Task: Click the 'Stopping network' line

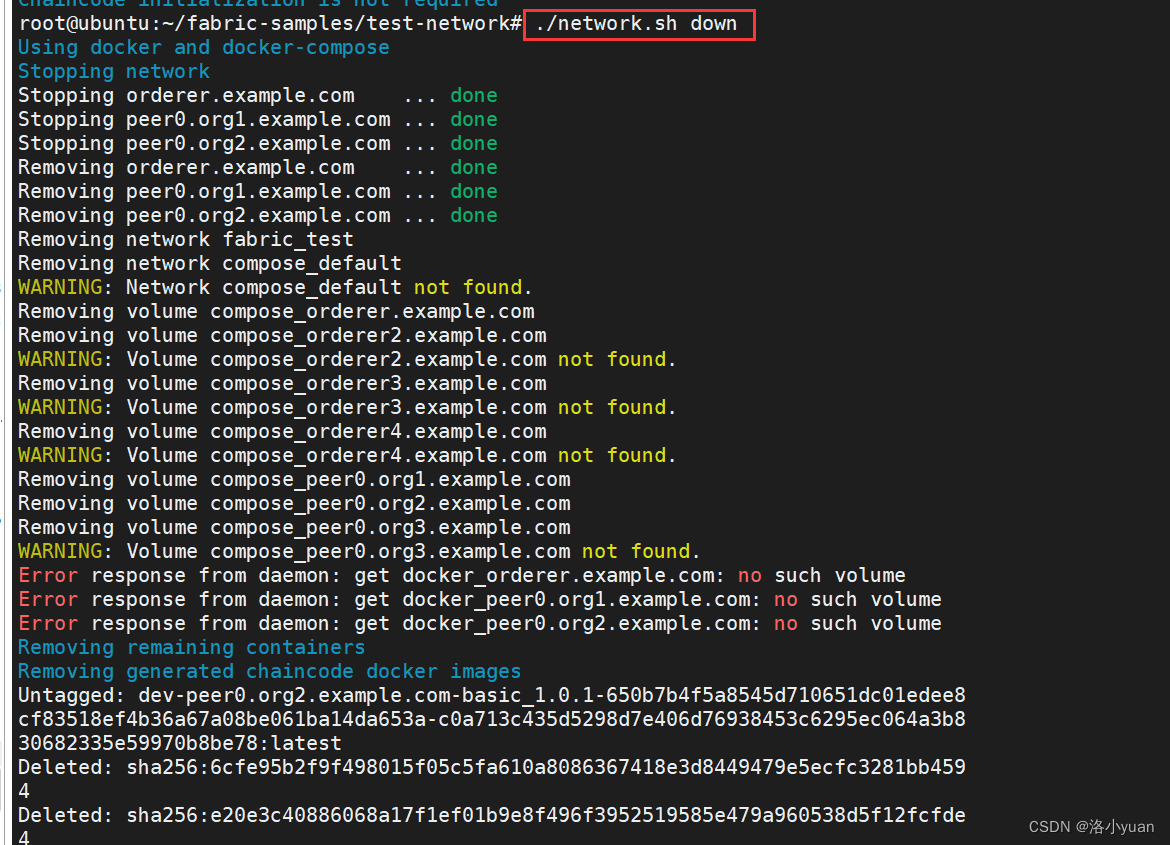Action: click(x=113, y=72)
